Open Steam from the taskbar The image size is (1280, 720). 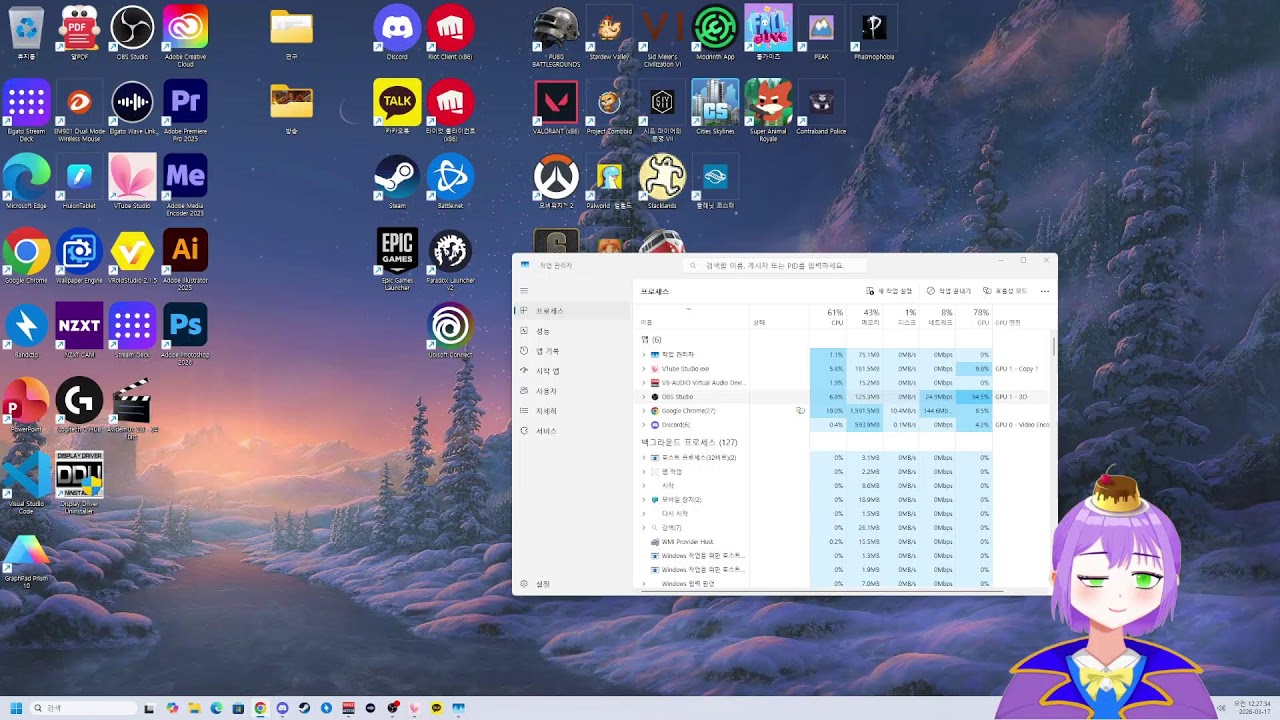point(304,708)
